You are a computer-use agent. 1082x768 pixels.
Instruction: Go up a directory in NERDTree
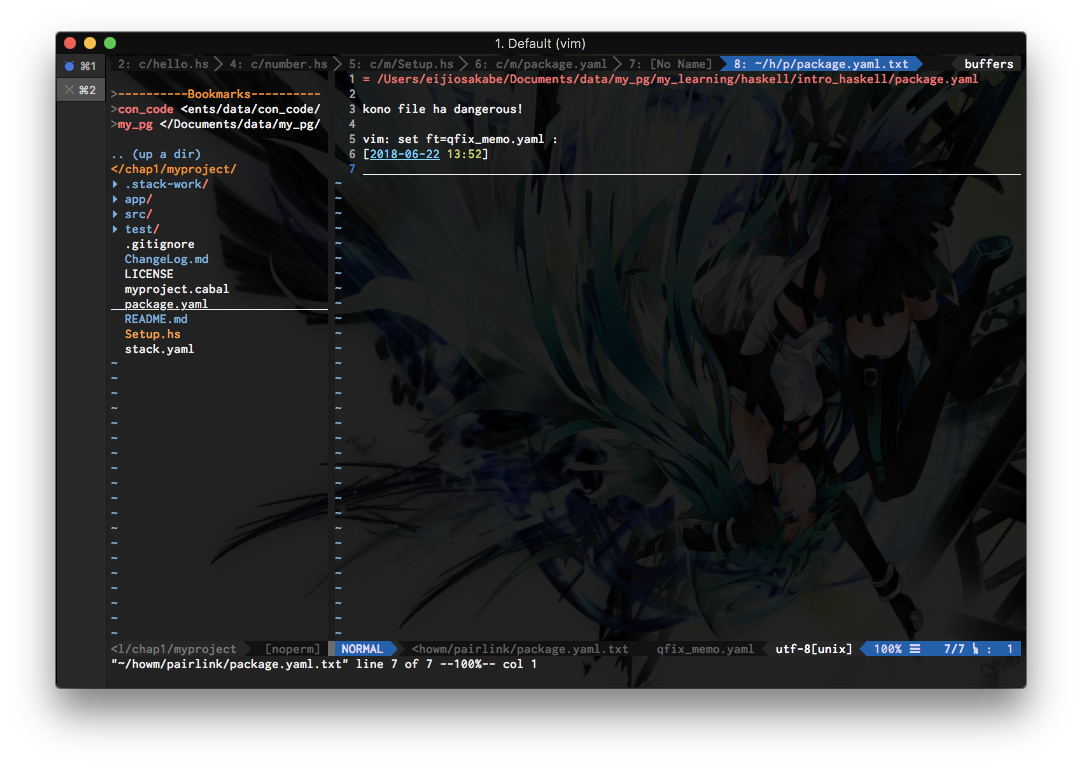156,154
